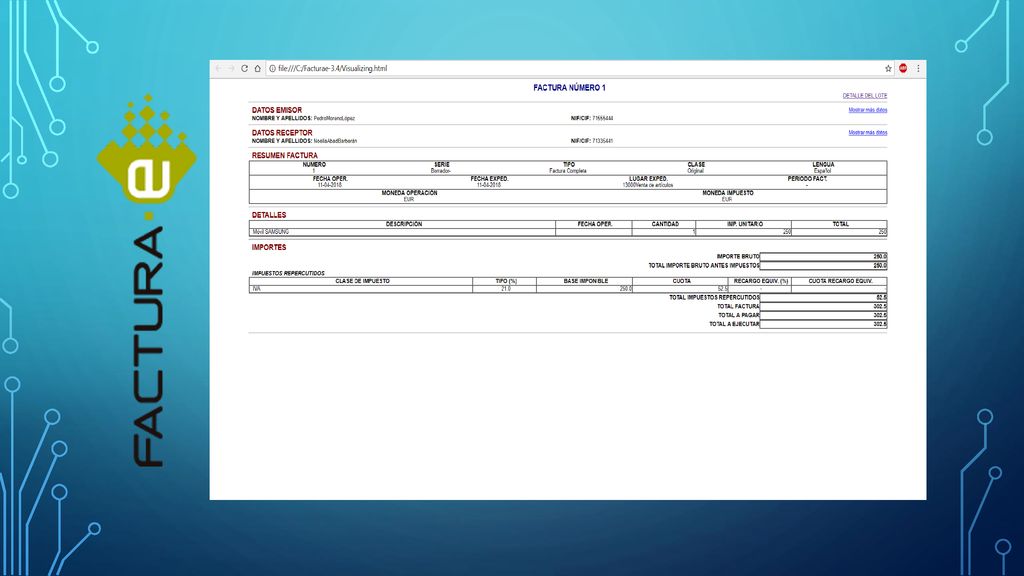Click the issuer NIF/CIF value 71555444

pos(603,118)
